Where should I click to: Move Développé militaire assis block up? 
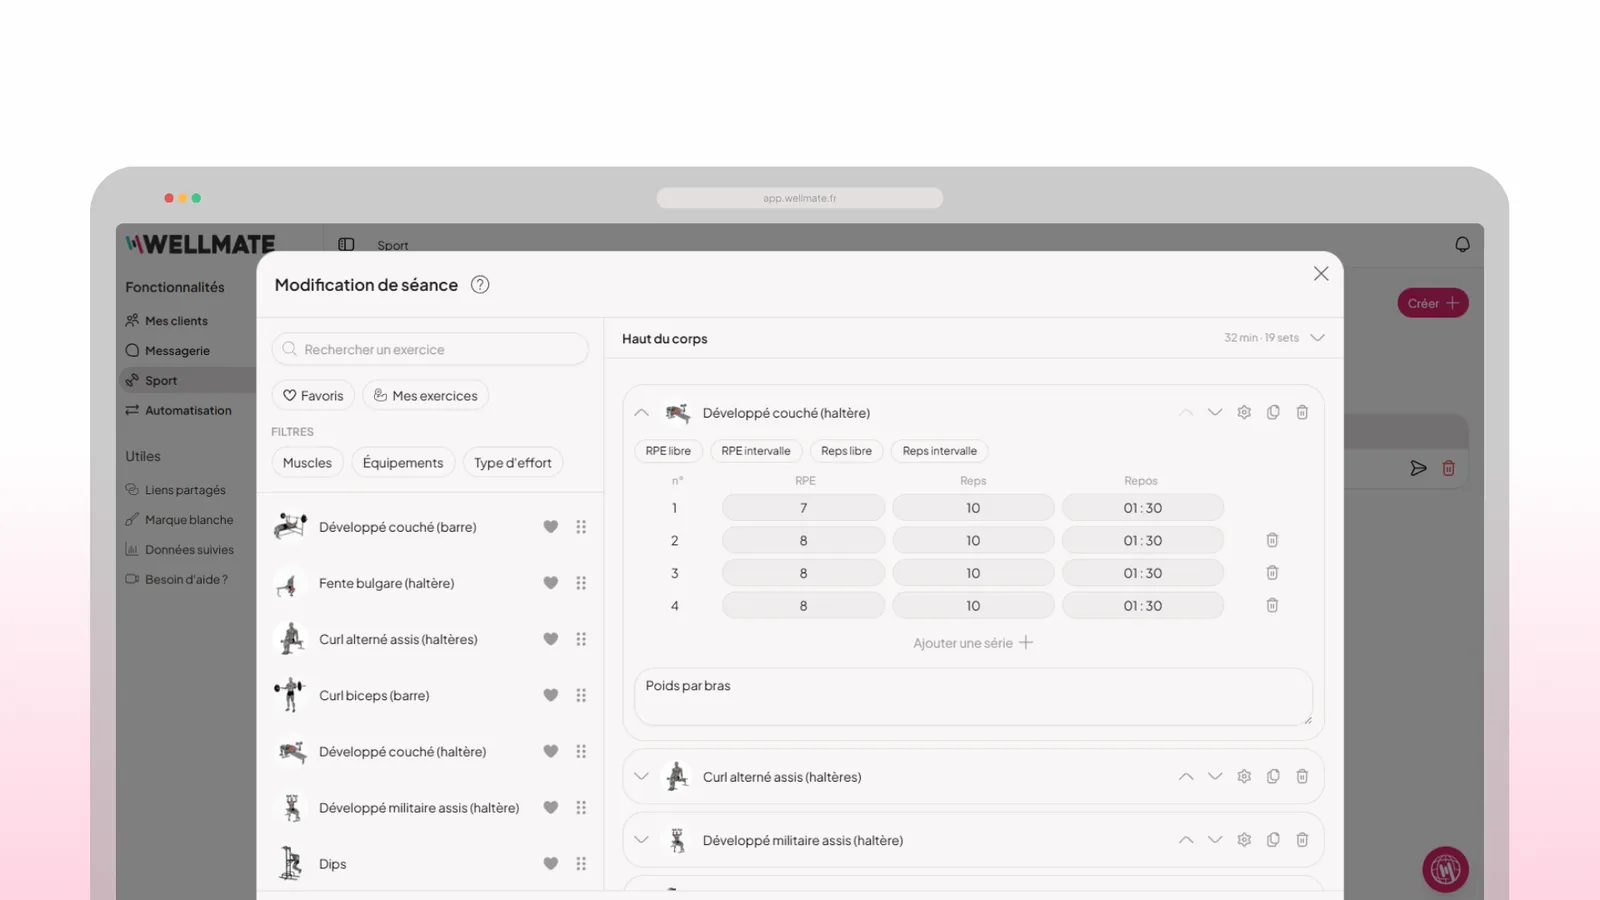click(1186, 841)
